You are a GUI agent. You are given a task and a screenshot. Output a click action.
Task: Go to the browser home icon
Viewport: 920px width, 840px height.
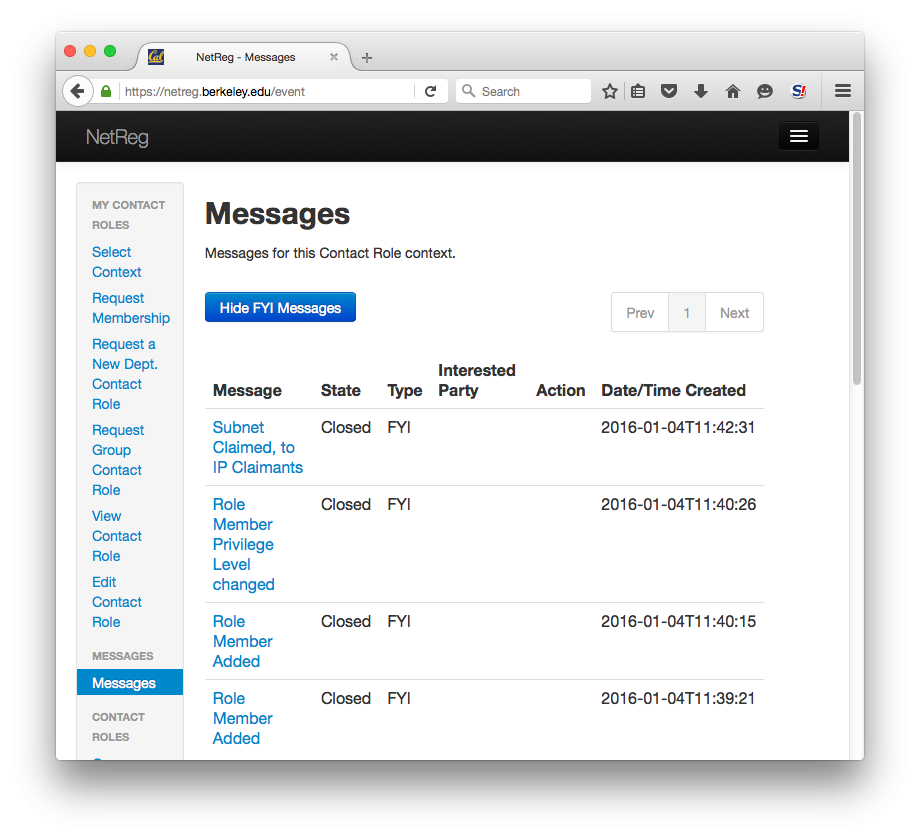coord(732,91)
